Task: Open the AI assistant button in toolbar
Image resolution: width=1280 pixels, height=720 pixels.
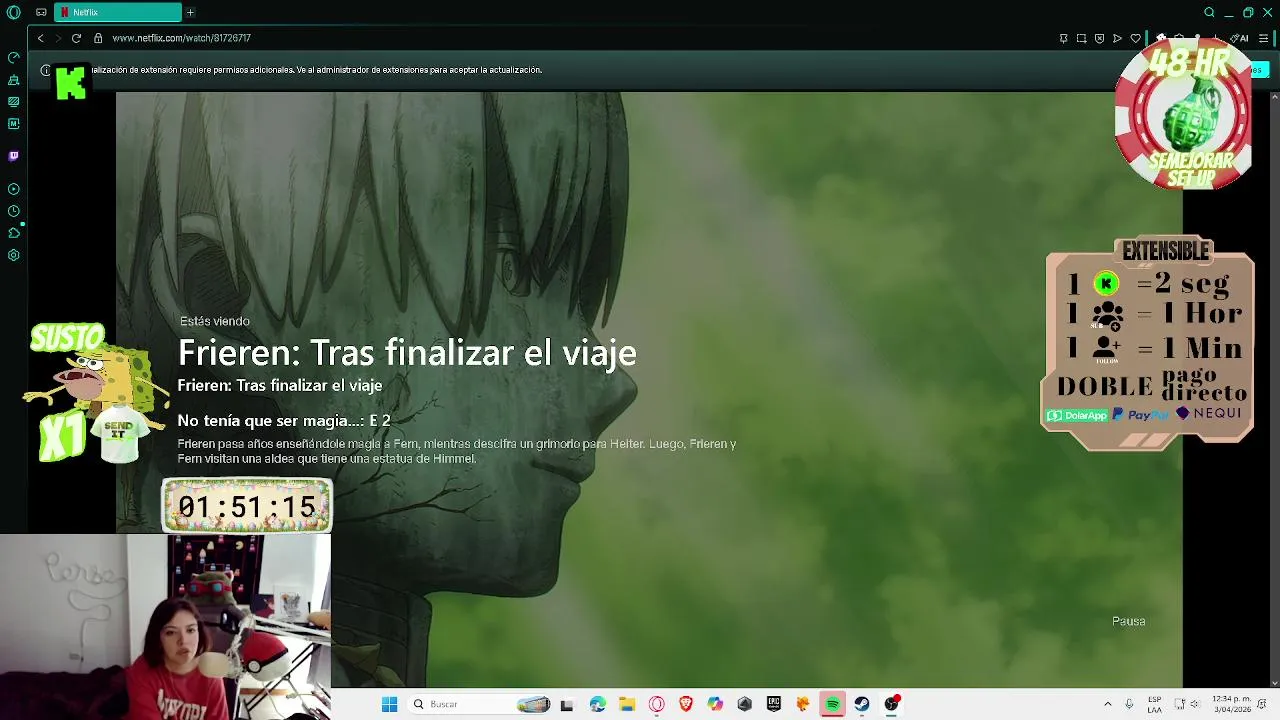Action: coord(1240,38)
